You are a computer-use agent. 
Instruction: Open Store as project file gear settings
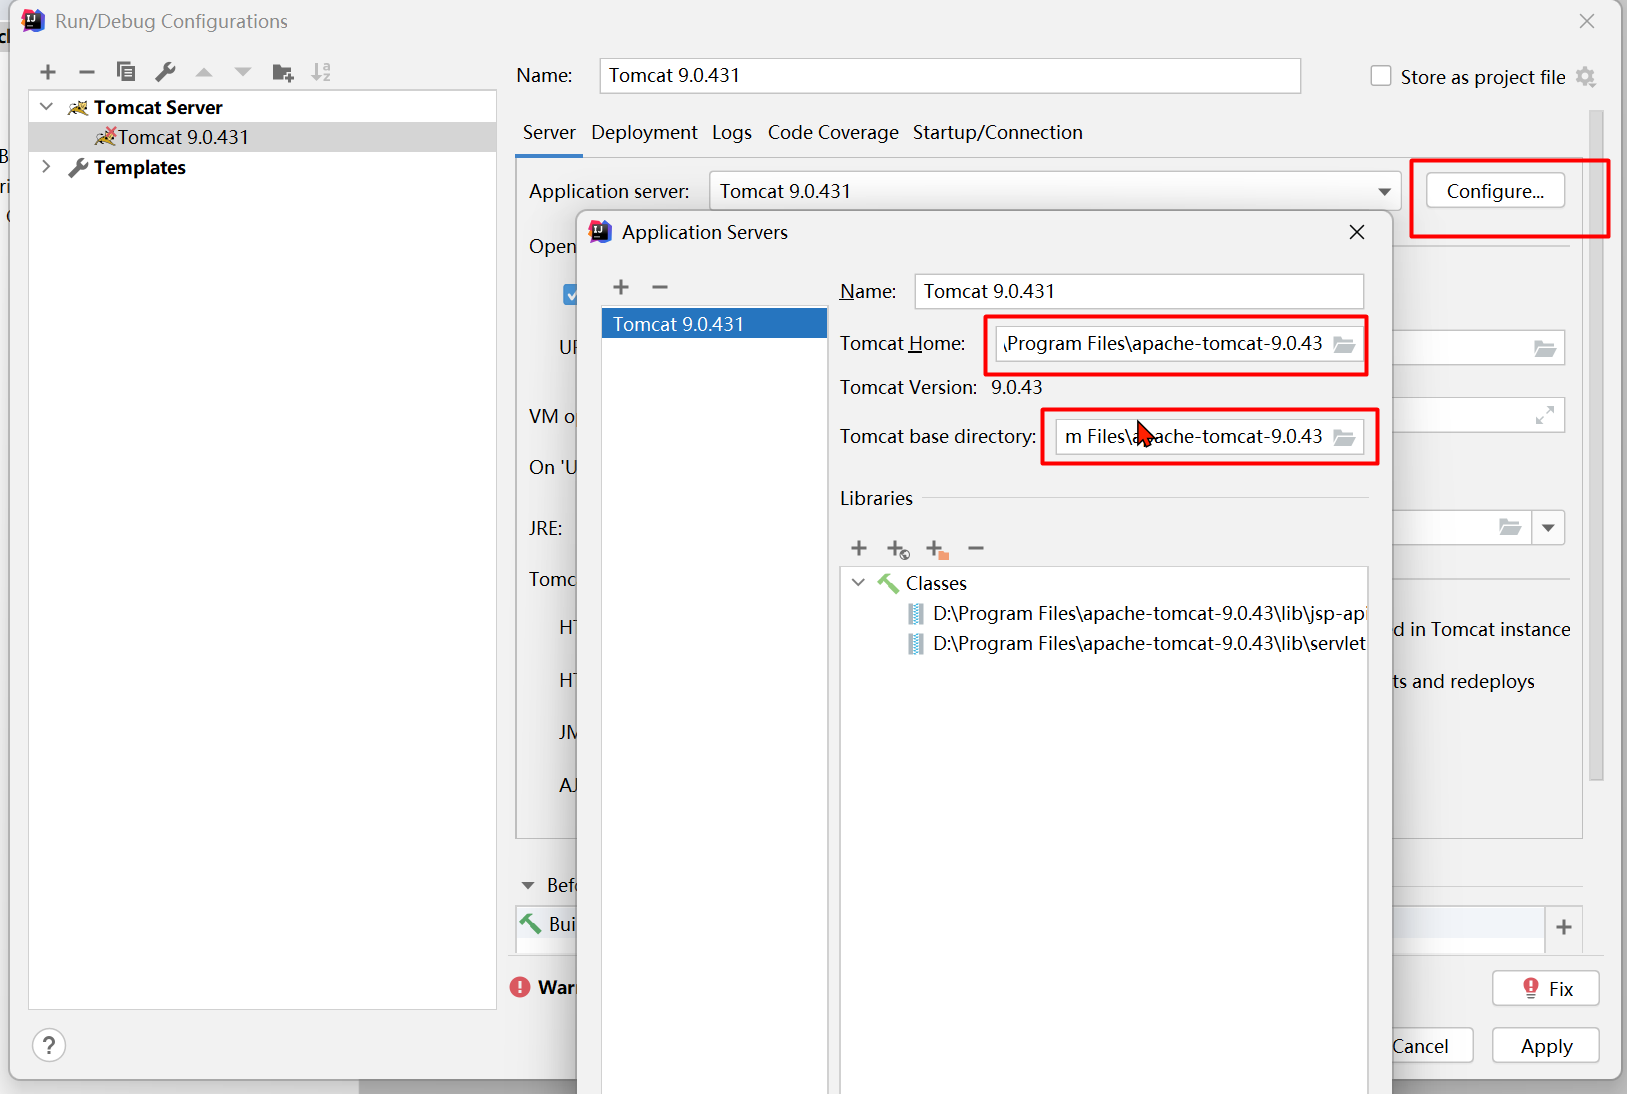point(1586,77)
